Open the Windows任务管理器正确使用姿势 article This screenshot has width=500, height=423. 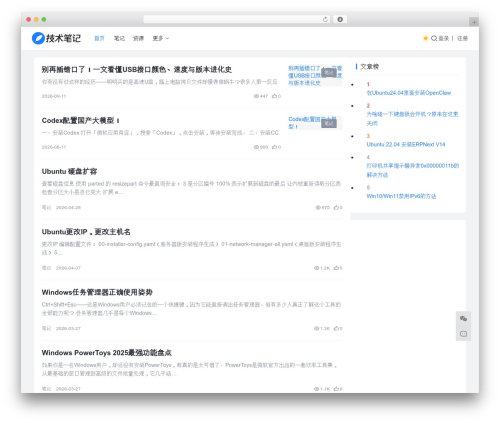pos(97,292)
